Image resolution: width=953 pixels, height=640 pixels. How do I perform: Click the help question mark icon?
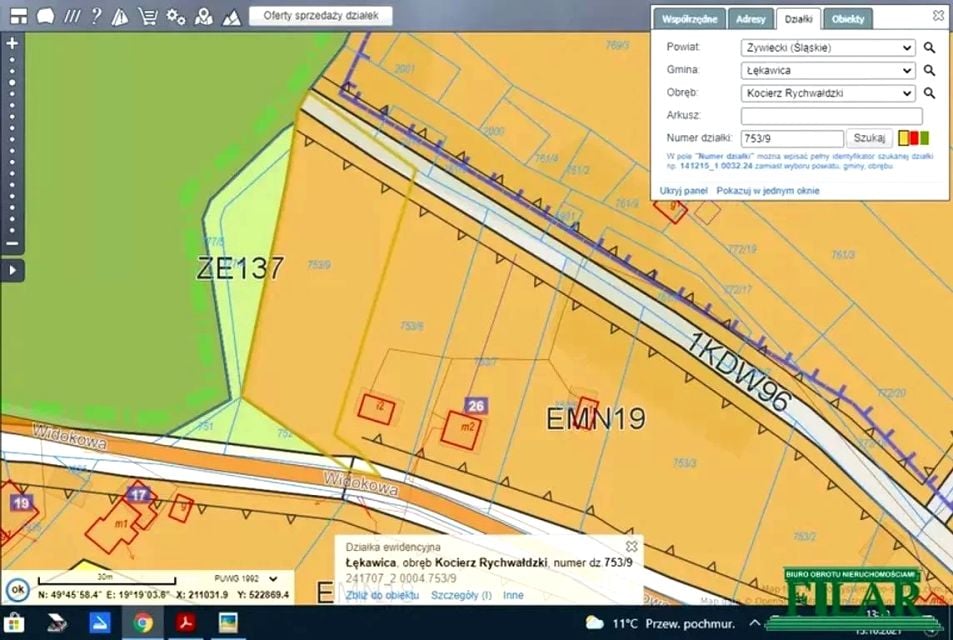(96, 16)
